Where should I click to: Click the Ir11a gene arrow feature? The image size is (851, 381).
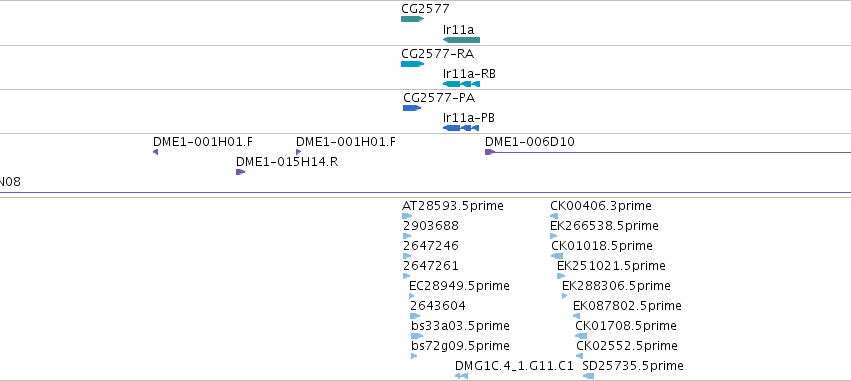pyautogui.click(x=461, y=40)
